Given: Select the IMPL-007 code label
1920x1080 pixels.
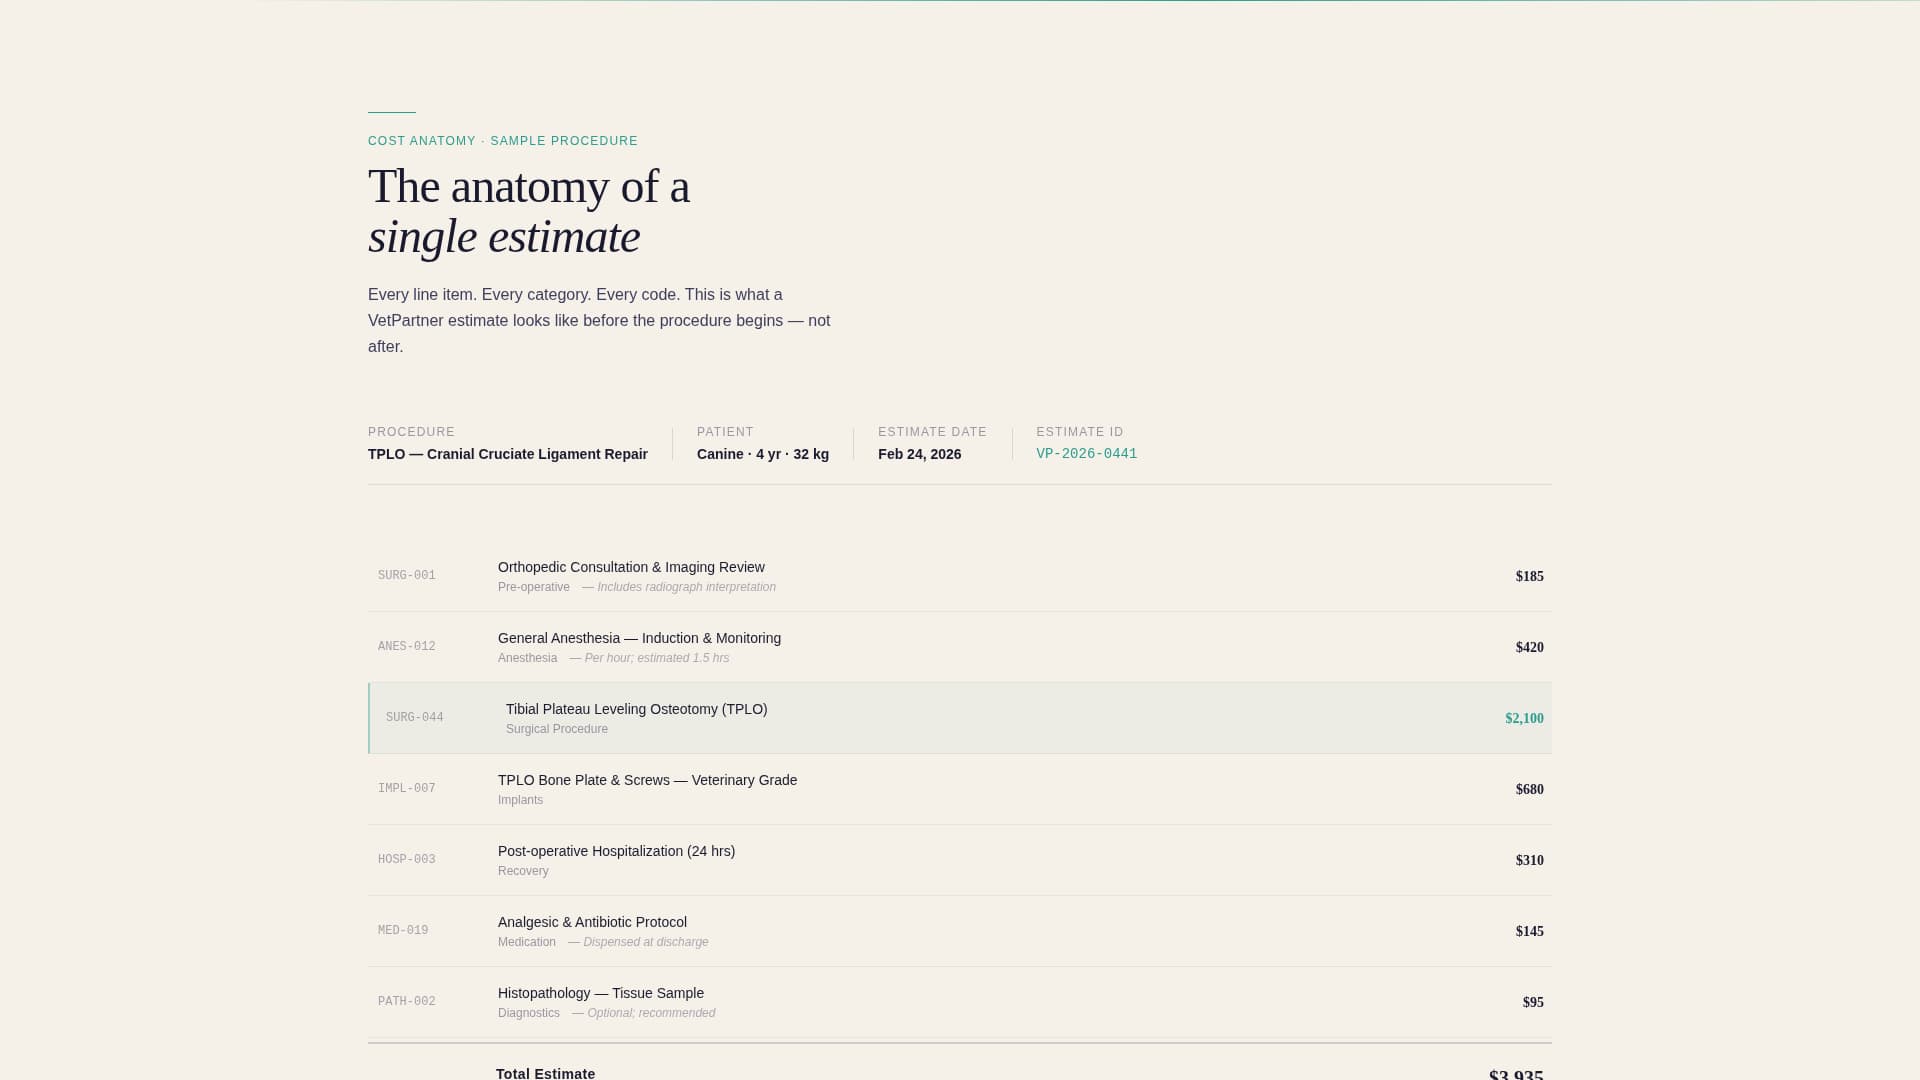Looking at the screenshot, I should coord(407,788).
